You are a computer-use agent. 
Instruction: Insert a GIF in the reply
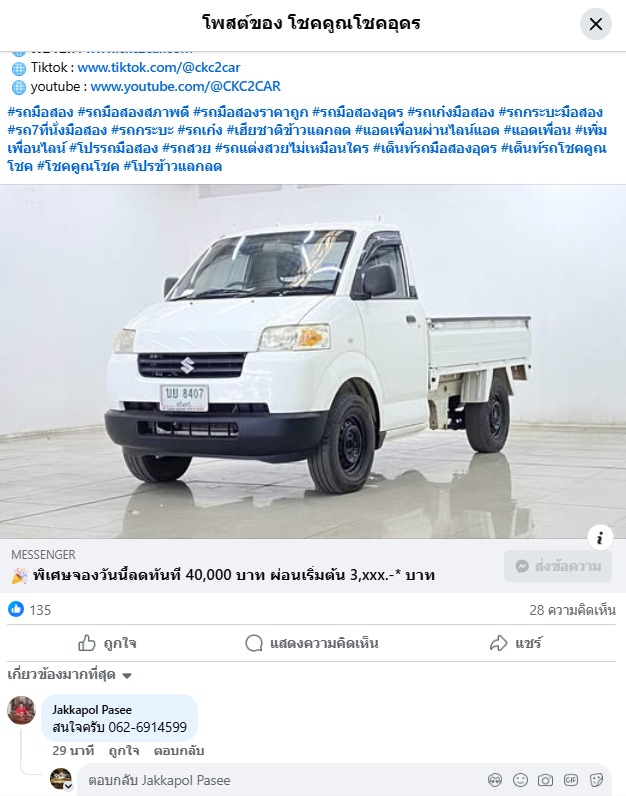tap(571, 780)
